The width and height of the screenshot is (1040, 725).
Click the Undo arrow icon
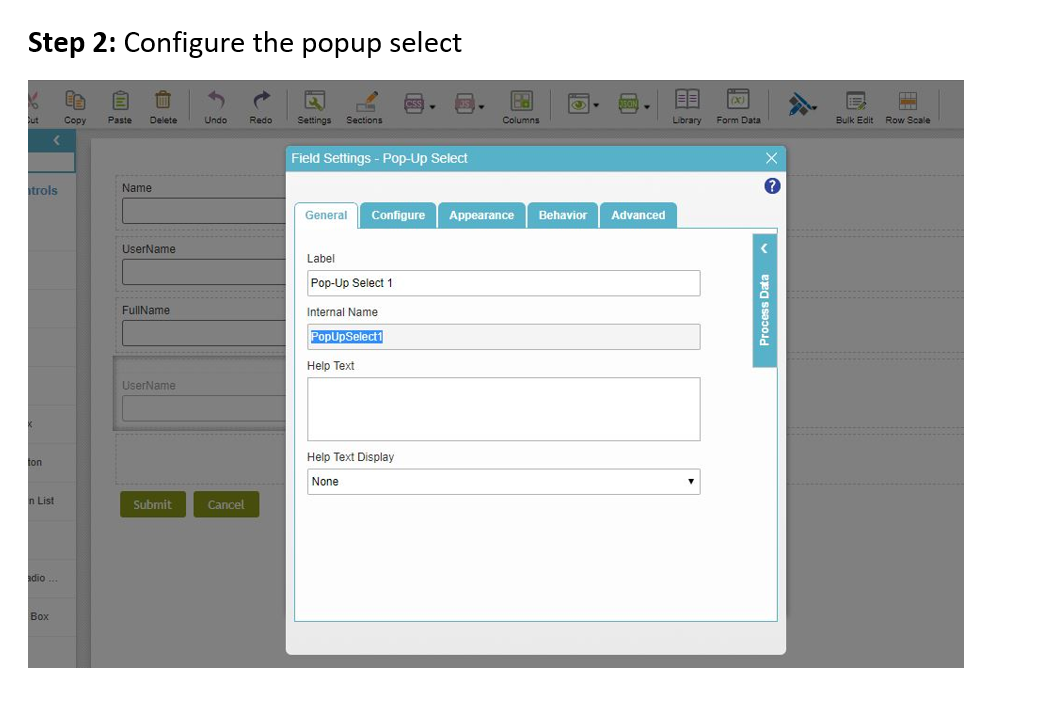(x=215, y=101)
